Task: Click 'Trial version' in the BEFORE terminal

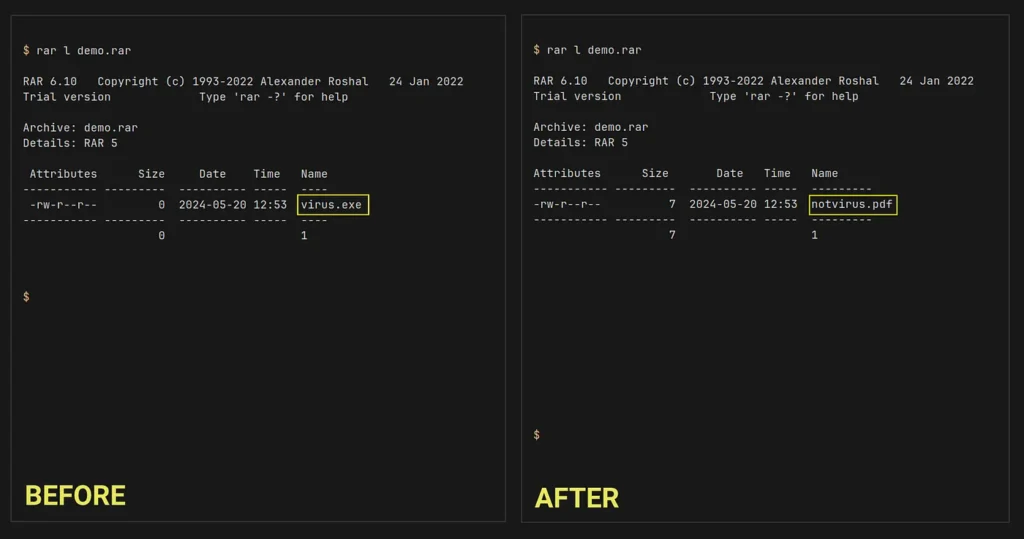Action: coord(67,97)
